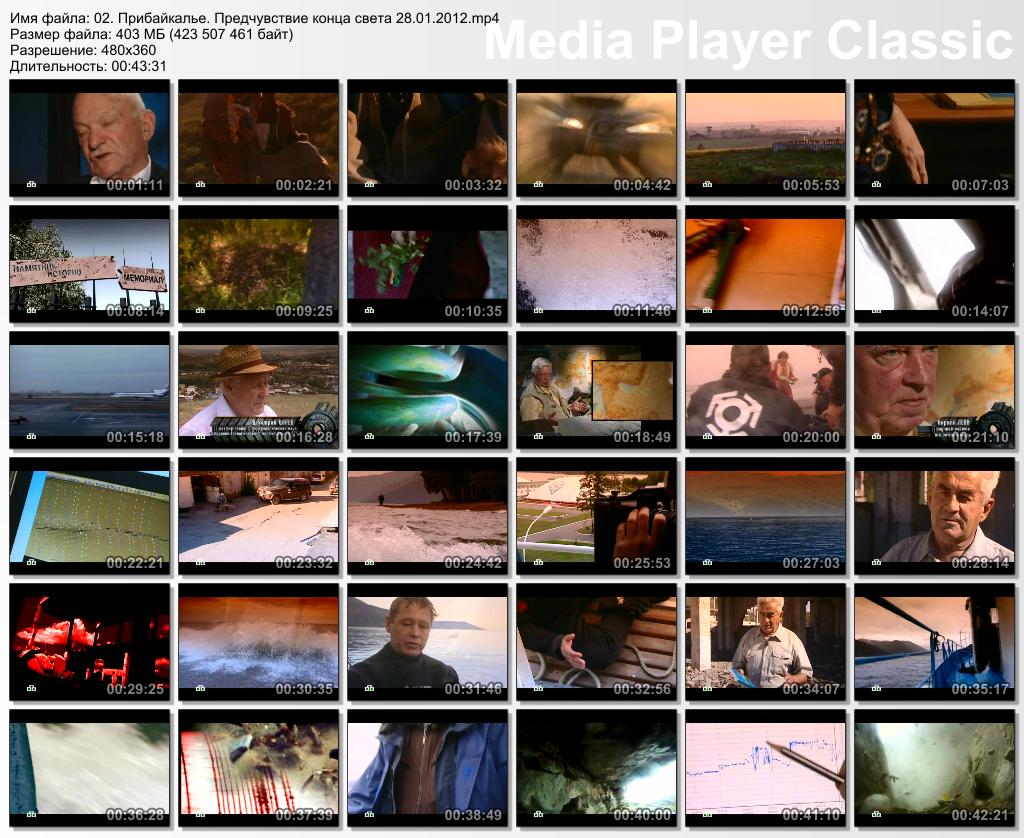The height and width of the screenshot is (838, 1024).
Task: Open the parked SUV thumbnail at 00:23:32
Action: (x=258, y=516)
